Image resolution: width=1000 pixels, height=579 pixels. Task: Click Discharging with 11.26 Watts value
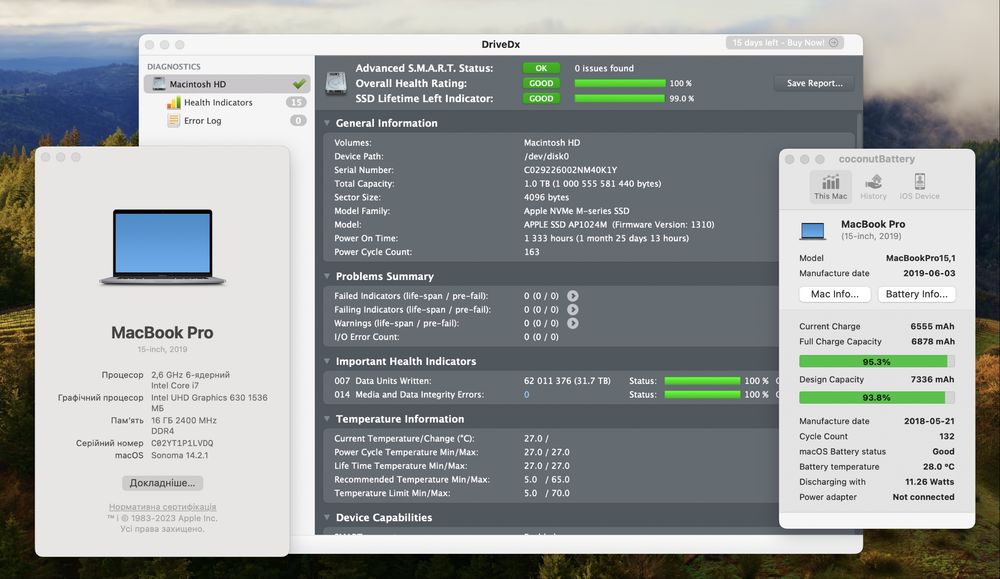pyautogui.click(x=930, y=482)
